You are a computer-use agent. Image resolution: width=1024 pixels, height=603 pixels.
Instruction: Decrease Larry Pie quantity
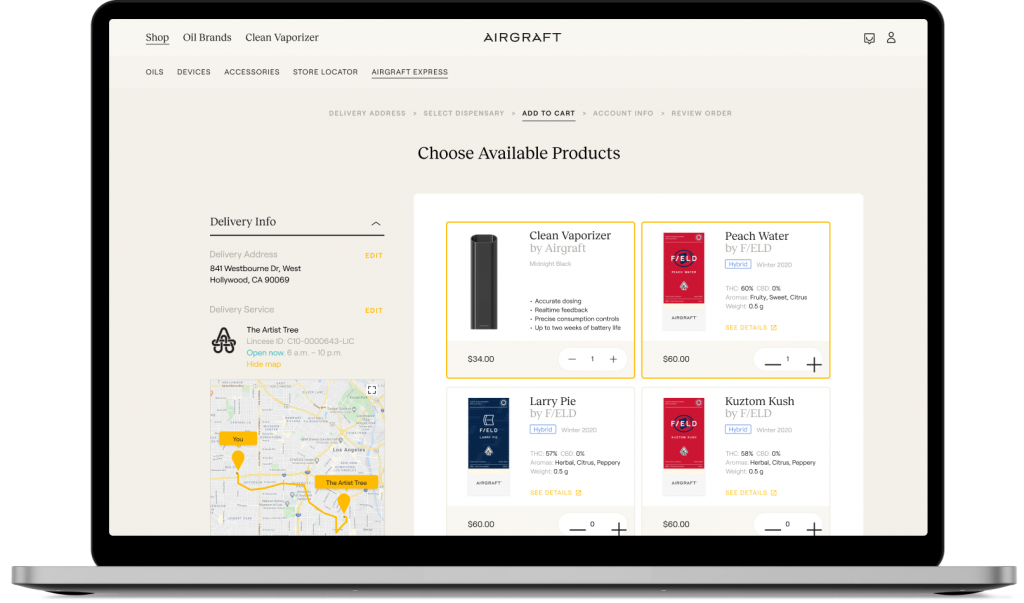[577, 529]
